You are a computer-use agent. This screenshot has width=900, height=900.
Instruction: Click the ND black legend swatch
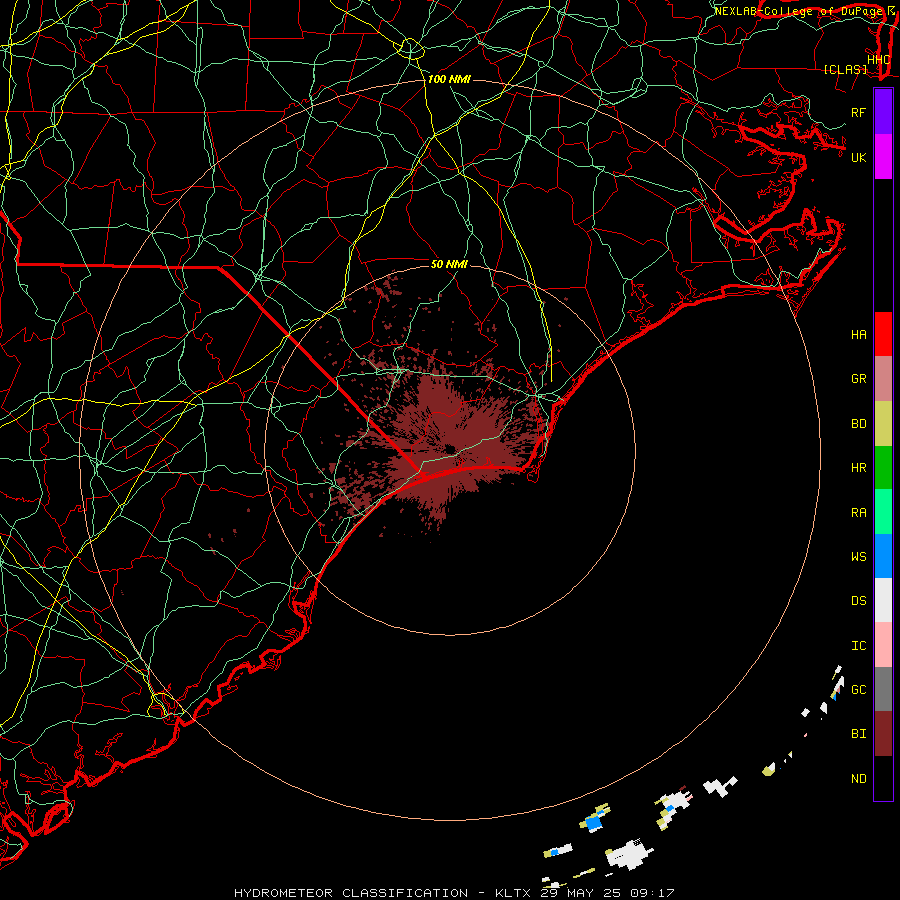pos(883,778)
